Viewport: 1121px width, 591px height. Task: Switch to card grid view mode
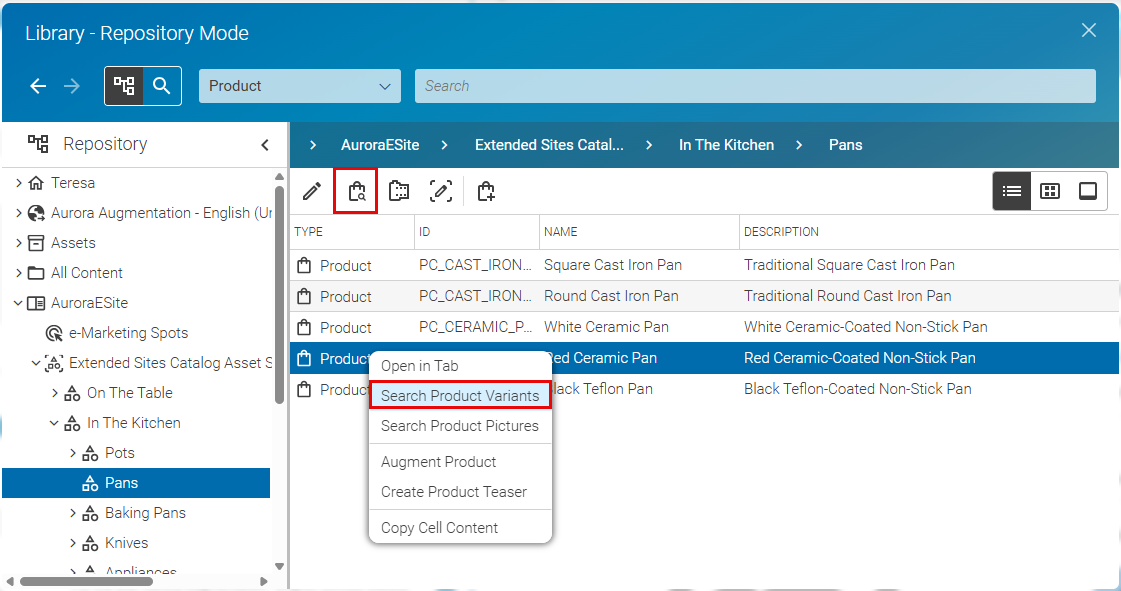[1049, 190]
